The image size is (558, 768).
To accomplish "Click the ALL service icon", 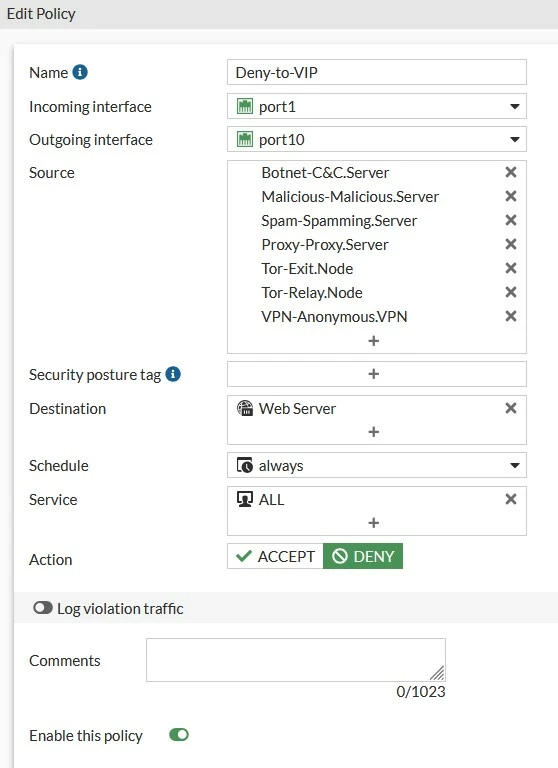I will click(x=244, y=499).
